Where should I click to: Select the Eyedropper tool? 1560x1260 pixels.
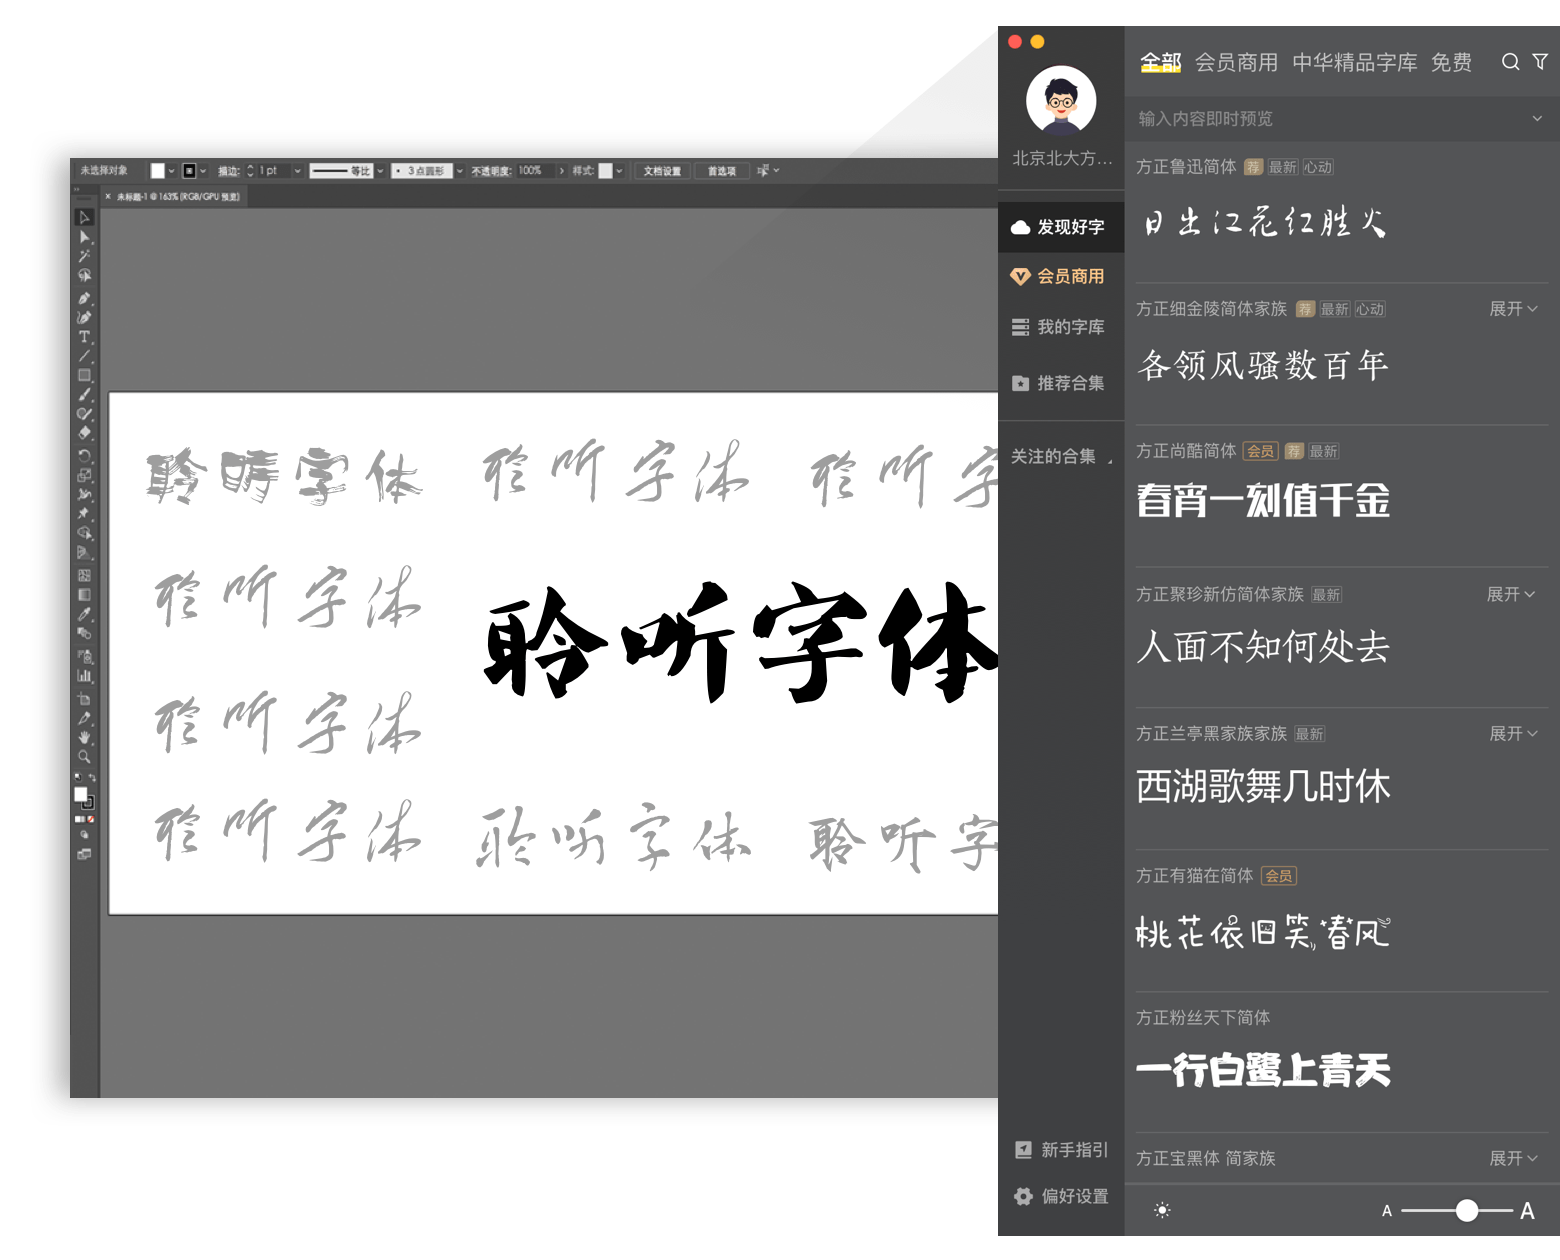pyautogui.click(x=85, y=614)
